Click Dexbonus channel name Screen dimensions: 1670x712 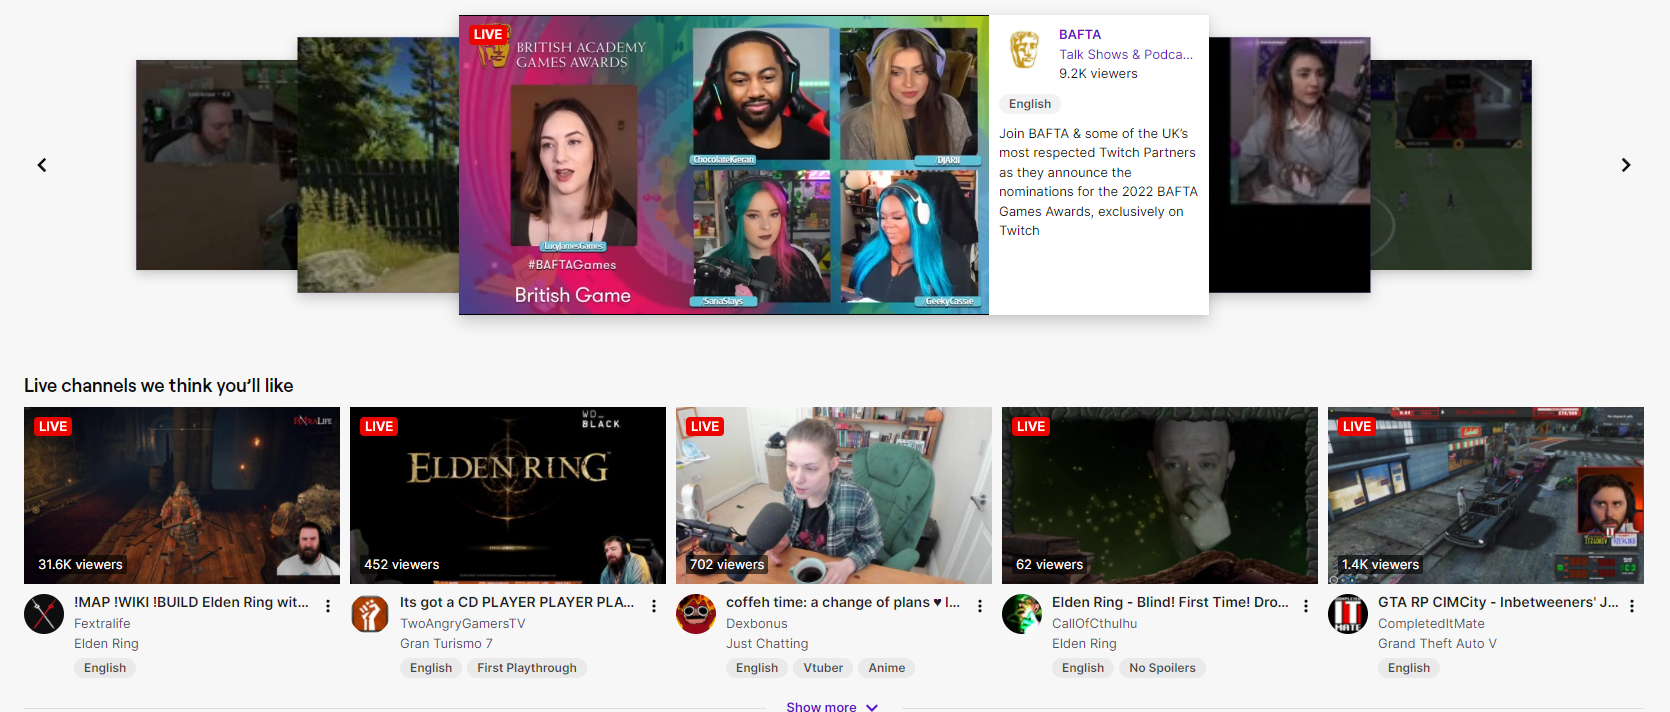coord(757,623)
